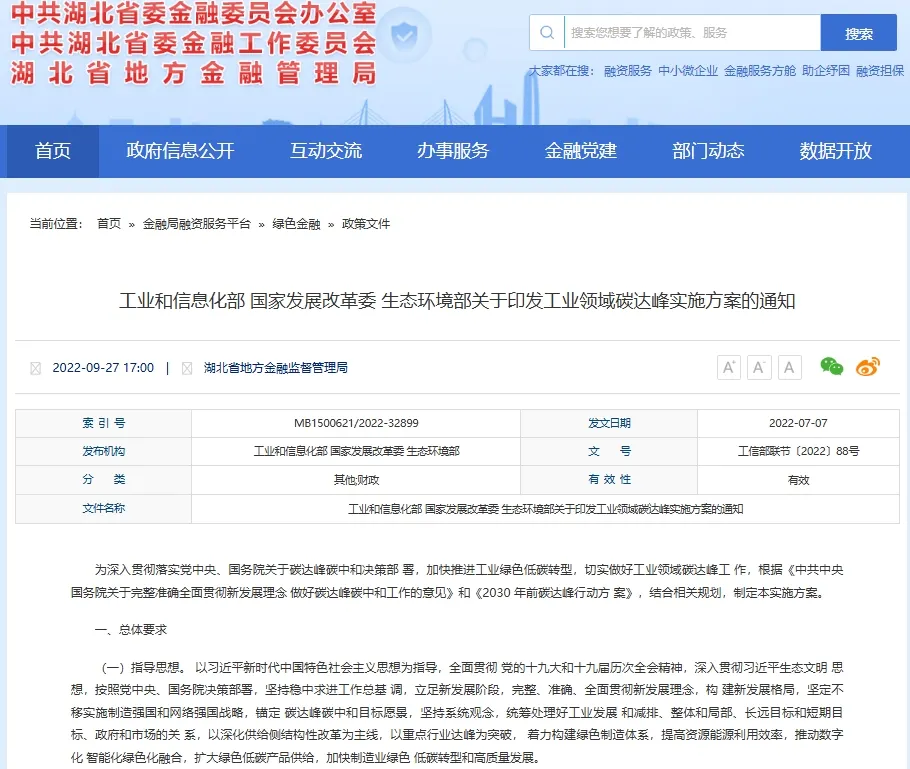Click the source icon beside 湖北省地方金融监督管理局

[x=187, y=368]
